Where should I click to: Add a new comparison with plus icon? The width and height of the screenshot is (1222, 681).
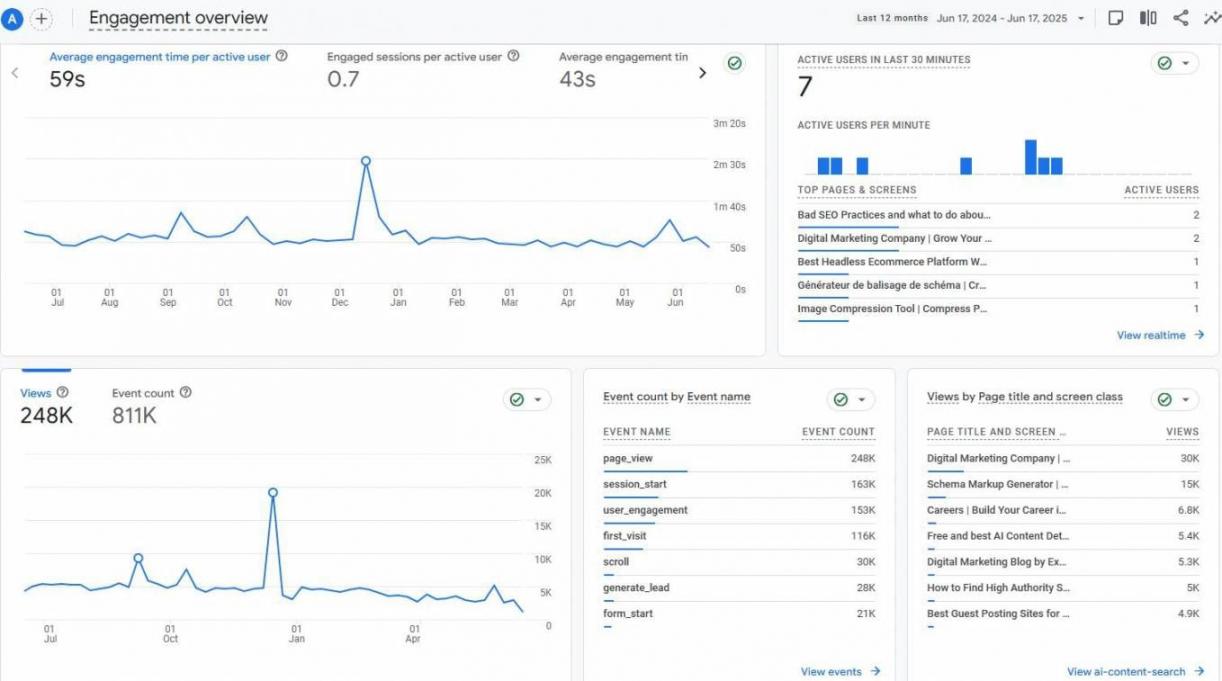[x=41, y=18]
